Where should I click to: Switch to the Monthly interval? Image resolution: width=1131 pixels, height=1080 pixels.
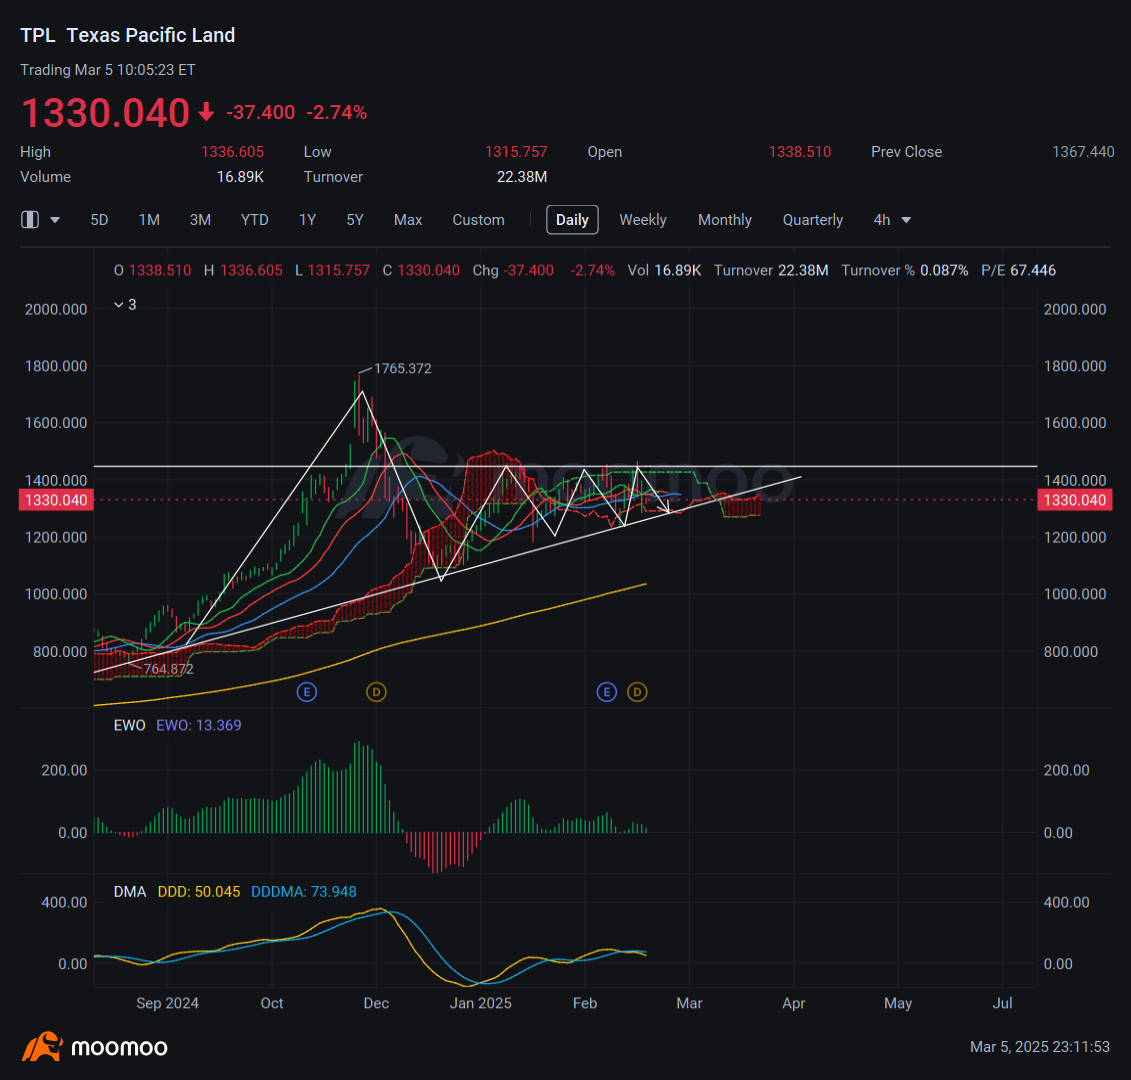(724, 220)
